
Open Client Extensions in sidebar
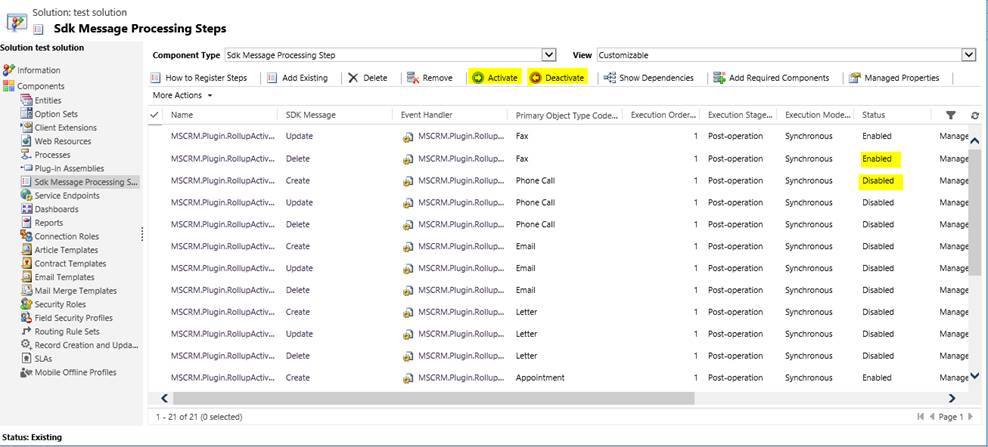66,127
